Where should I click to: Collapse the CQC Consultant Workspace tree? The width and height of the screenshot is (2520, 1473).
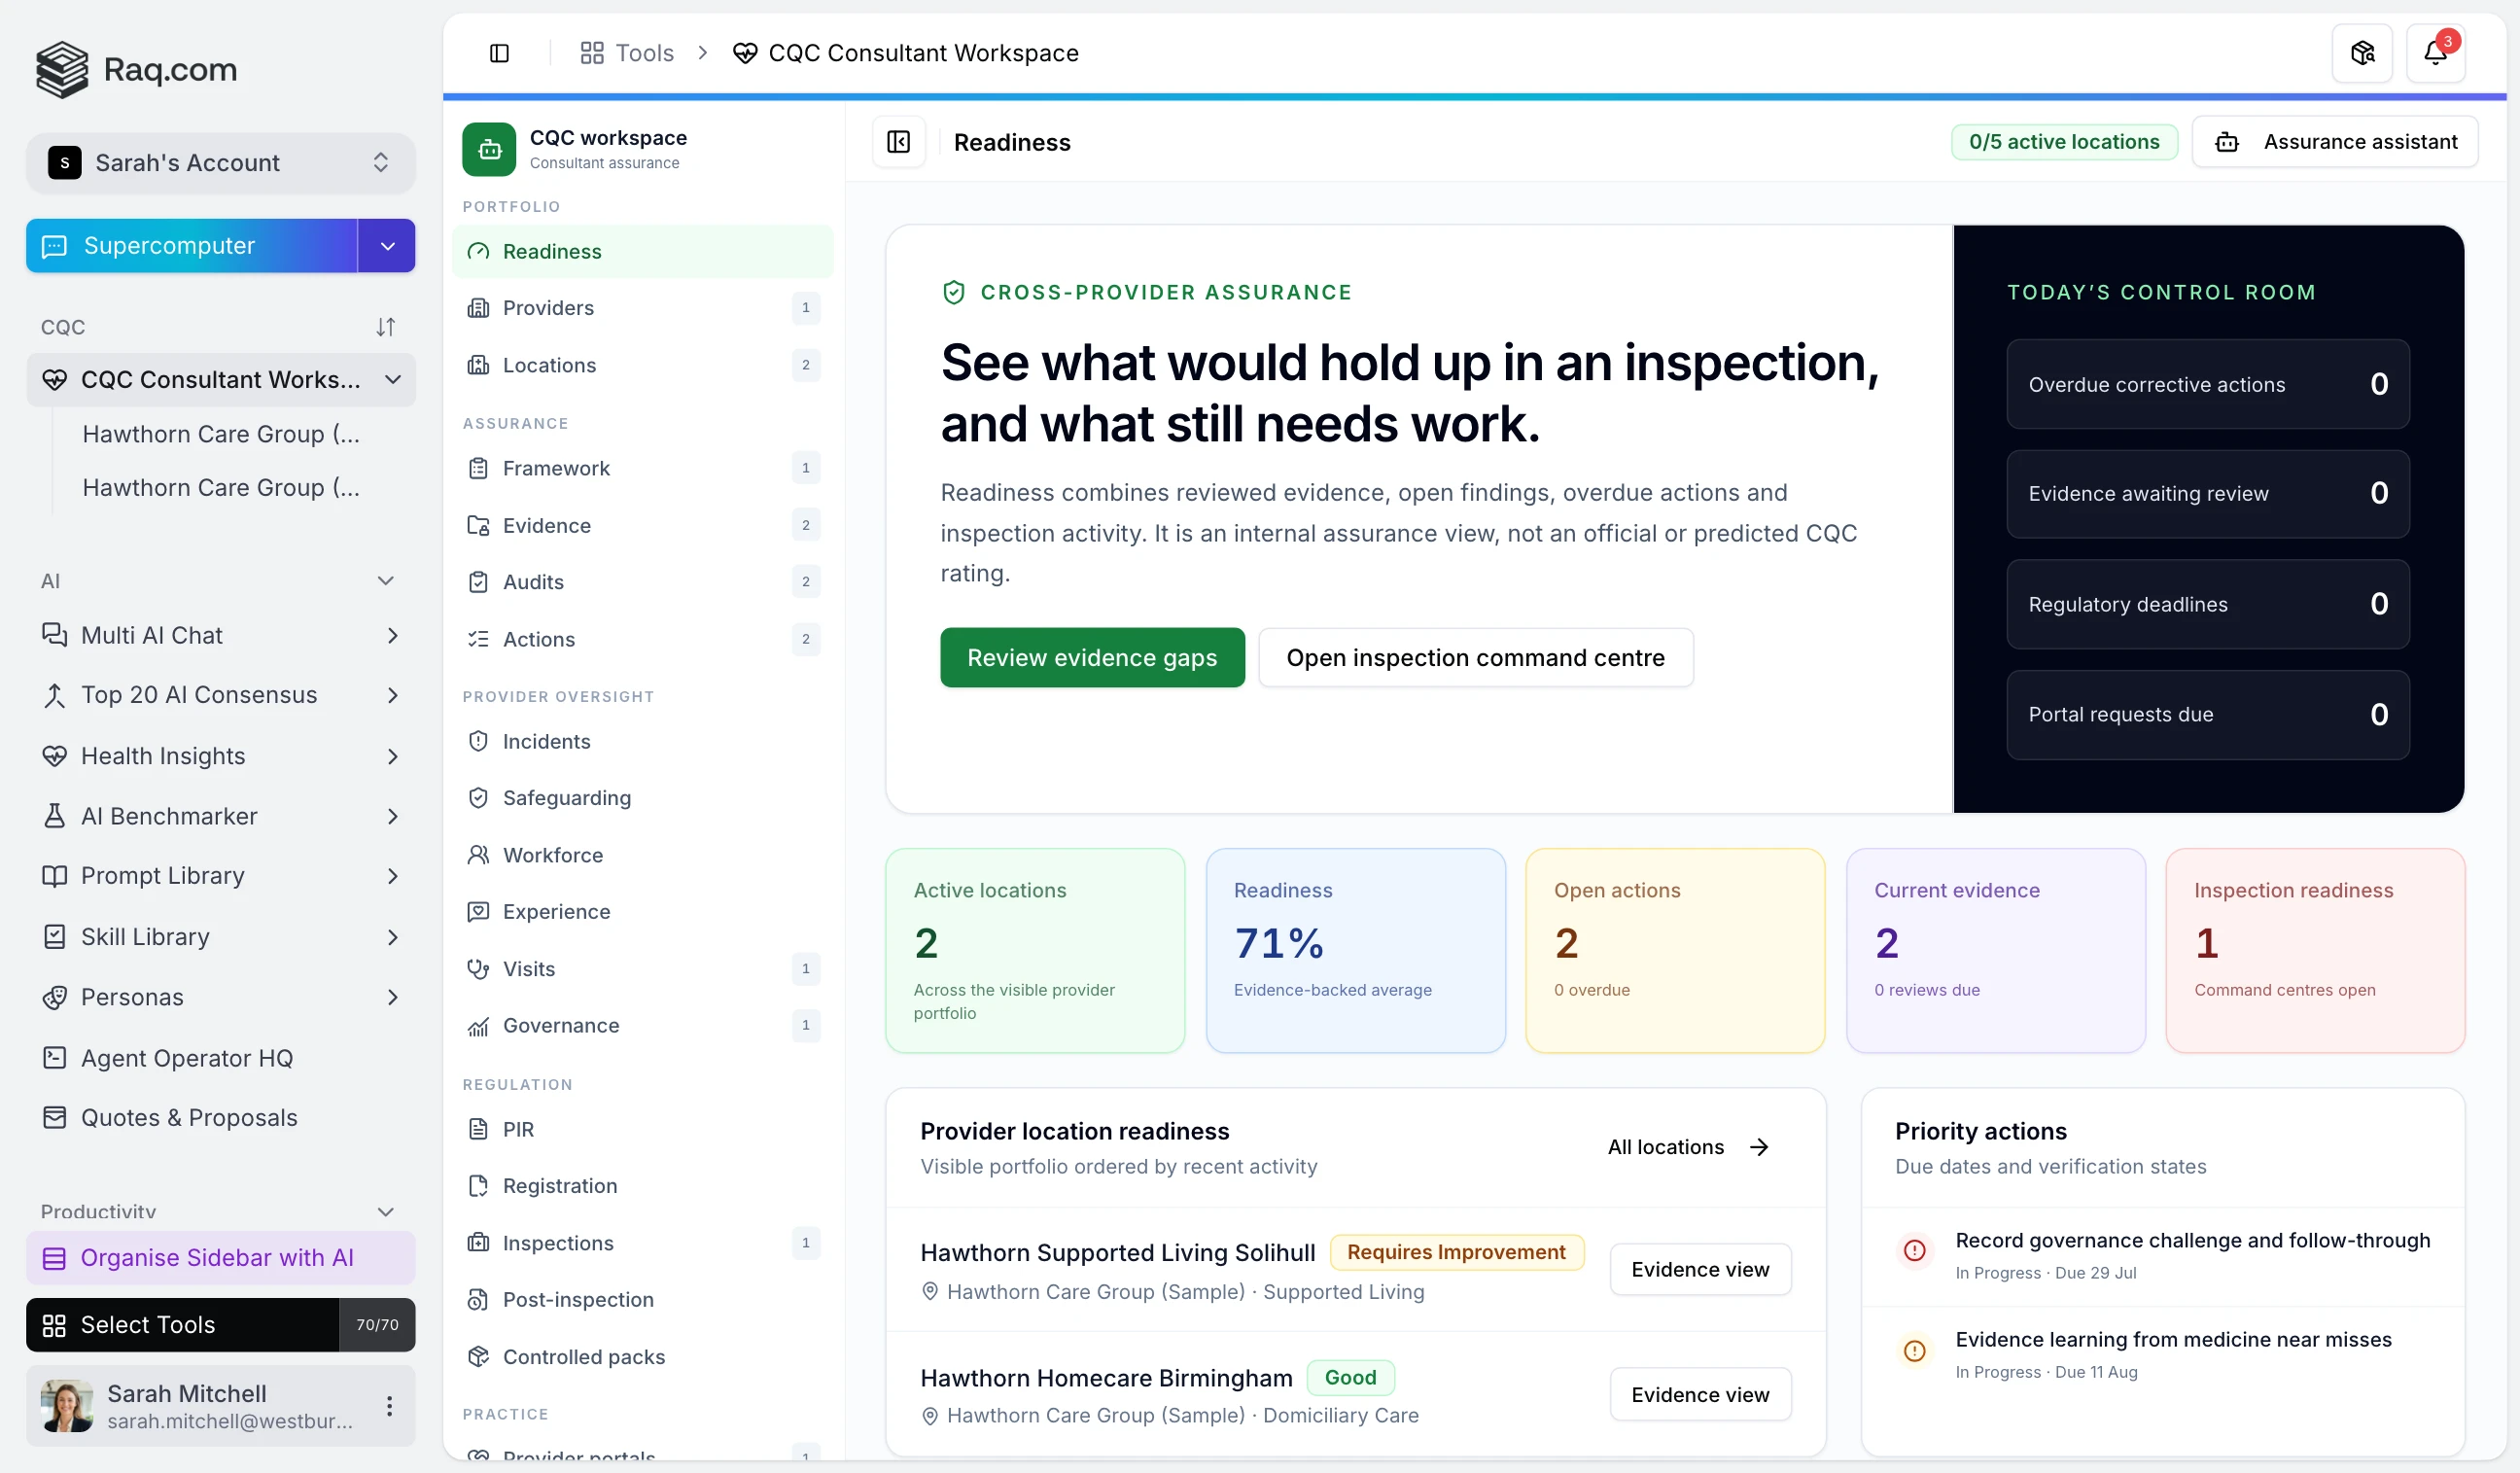393,380
